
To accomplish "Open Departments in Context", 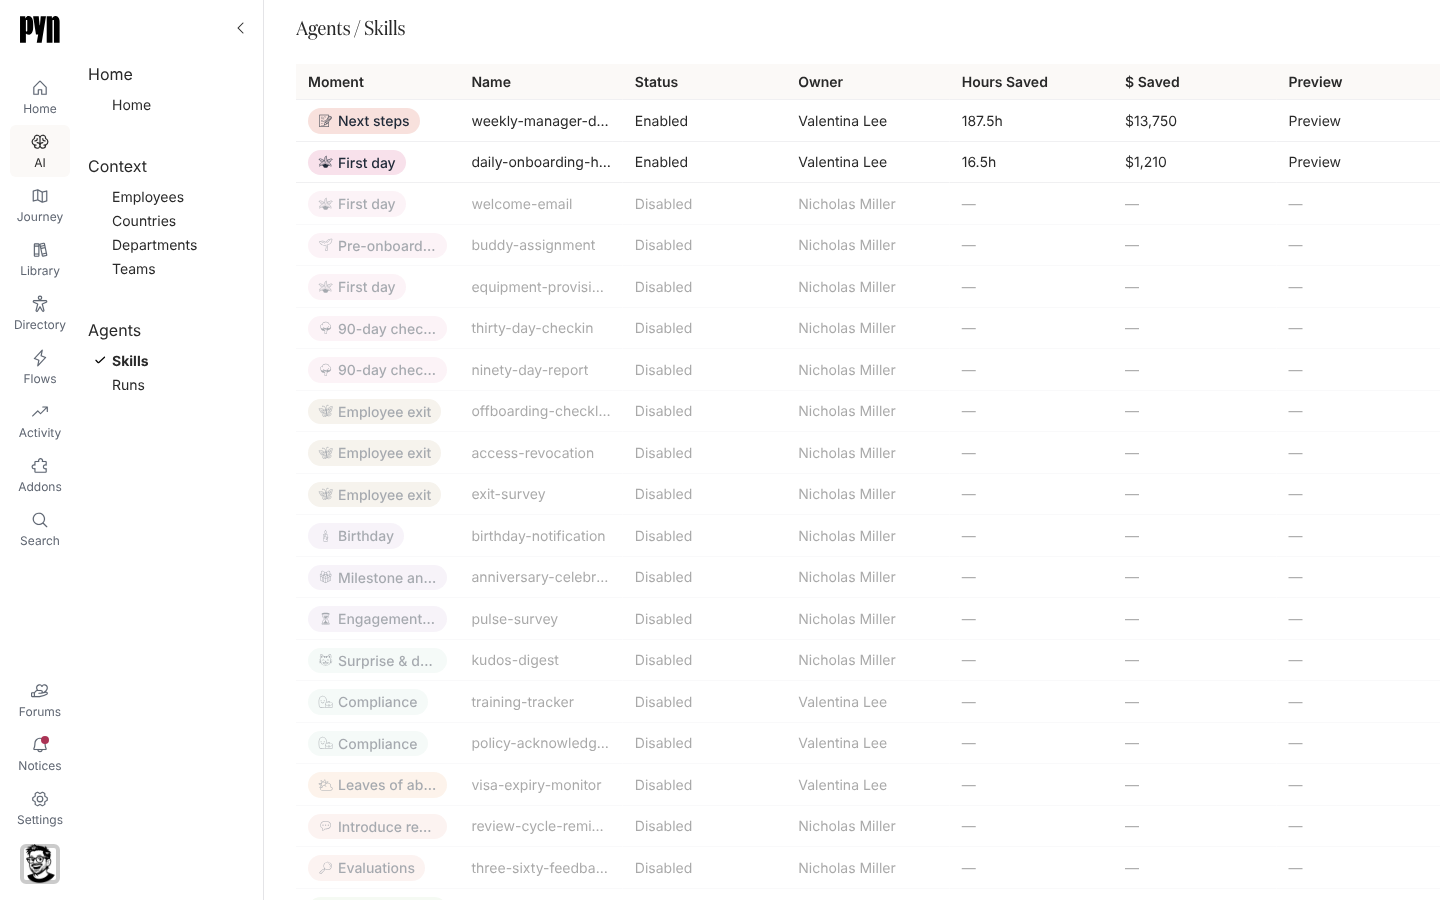I will (154, 245).
